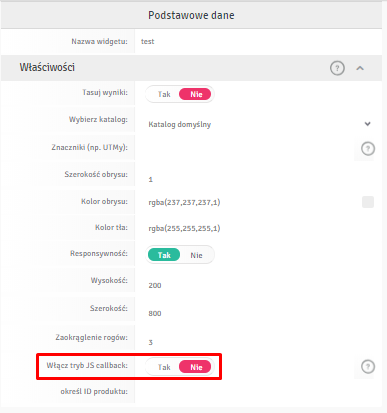
Task: Select Tak for Responsywność
Action: click(164, 255)
